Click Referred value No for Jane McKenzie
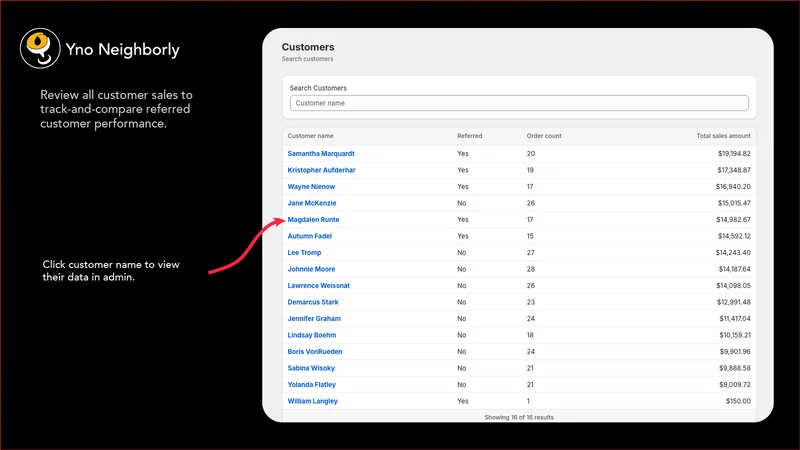 tap(462, 203)
